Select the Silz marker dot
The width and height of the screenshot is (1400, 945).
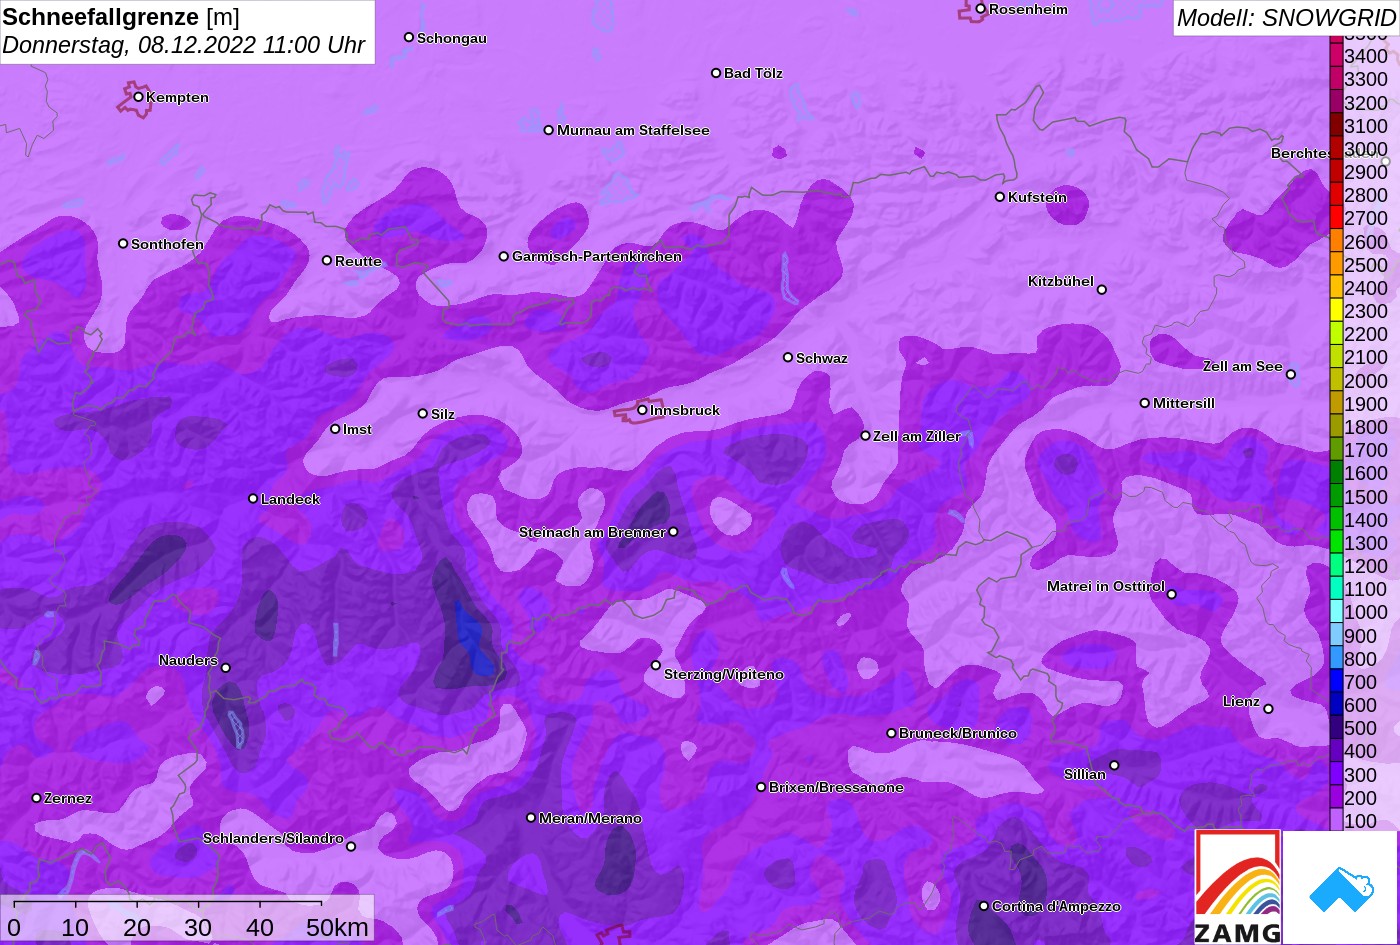(x=423, y=413)
